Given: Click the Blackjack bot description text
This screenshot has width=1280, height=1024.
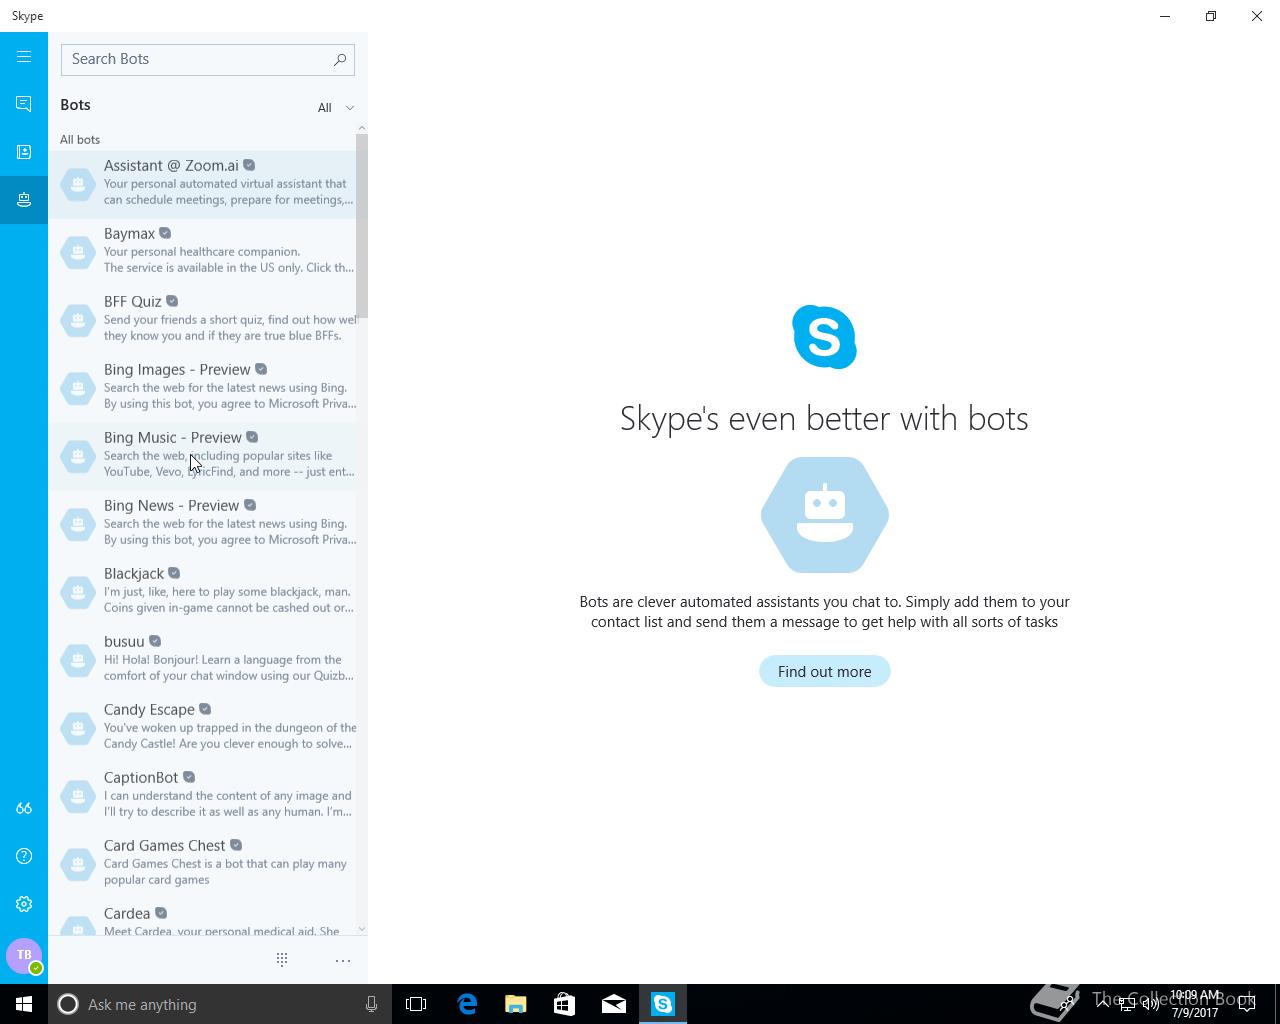Looking at the screenshot, I should point(229,600).
